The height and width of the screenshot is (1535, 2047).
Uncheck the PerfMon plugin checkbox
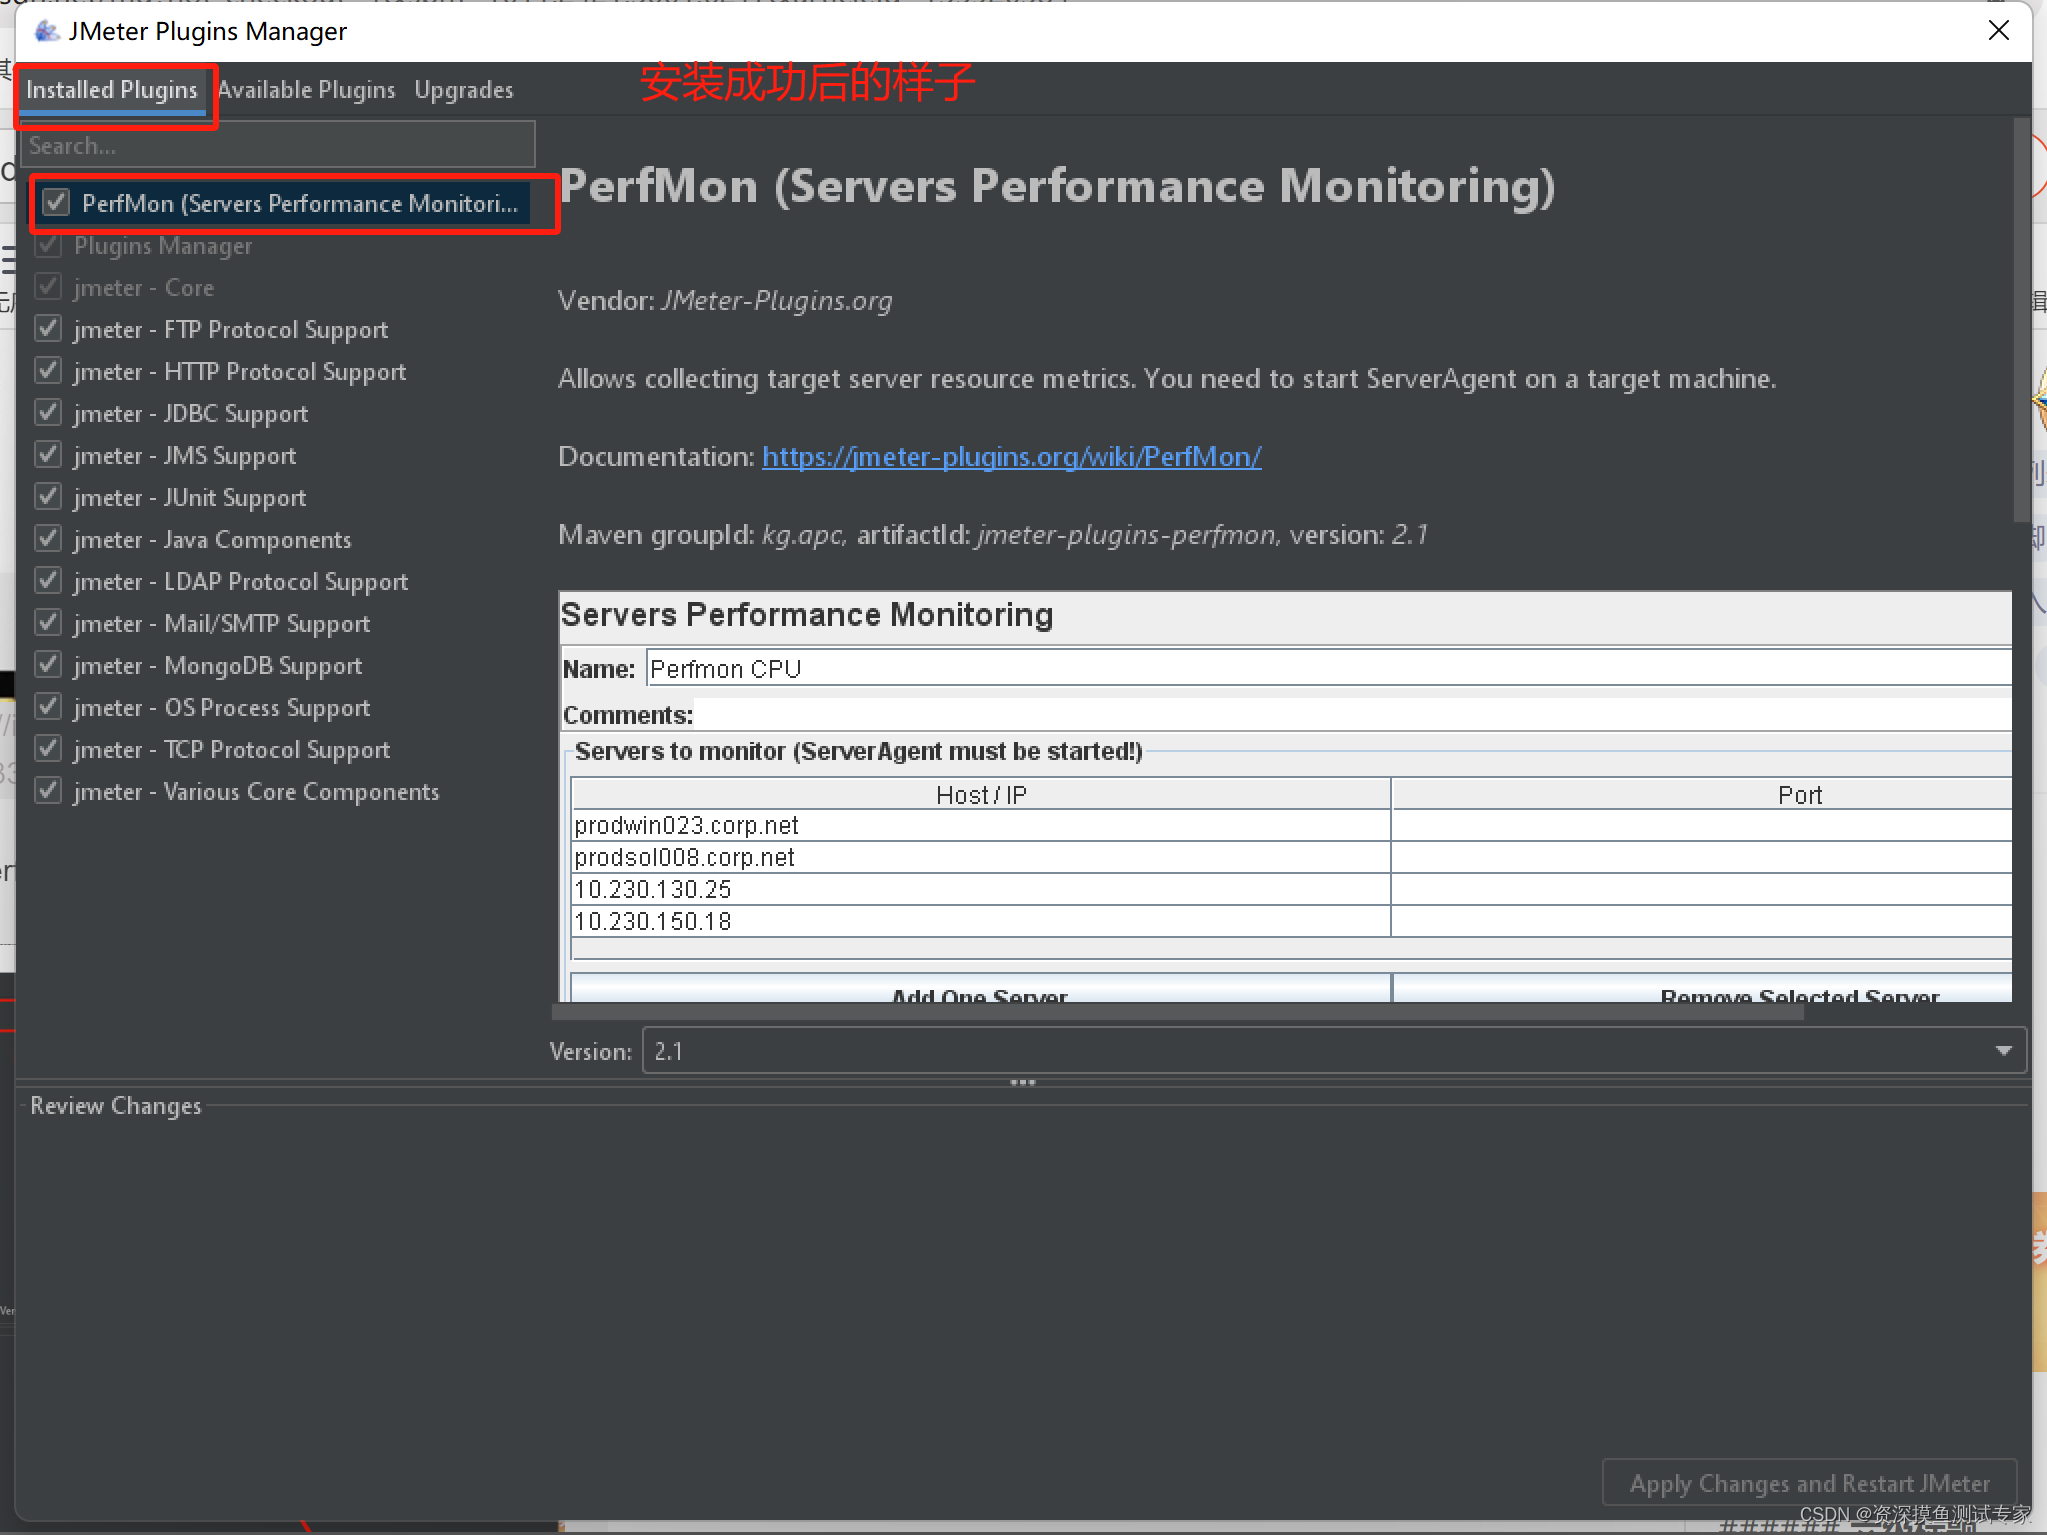click(56, 203)
